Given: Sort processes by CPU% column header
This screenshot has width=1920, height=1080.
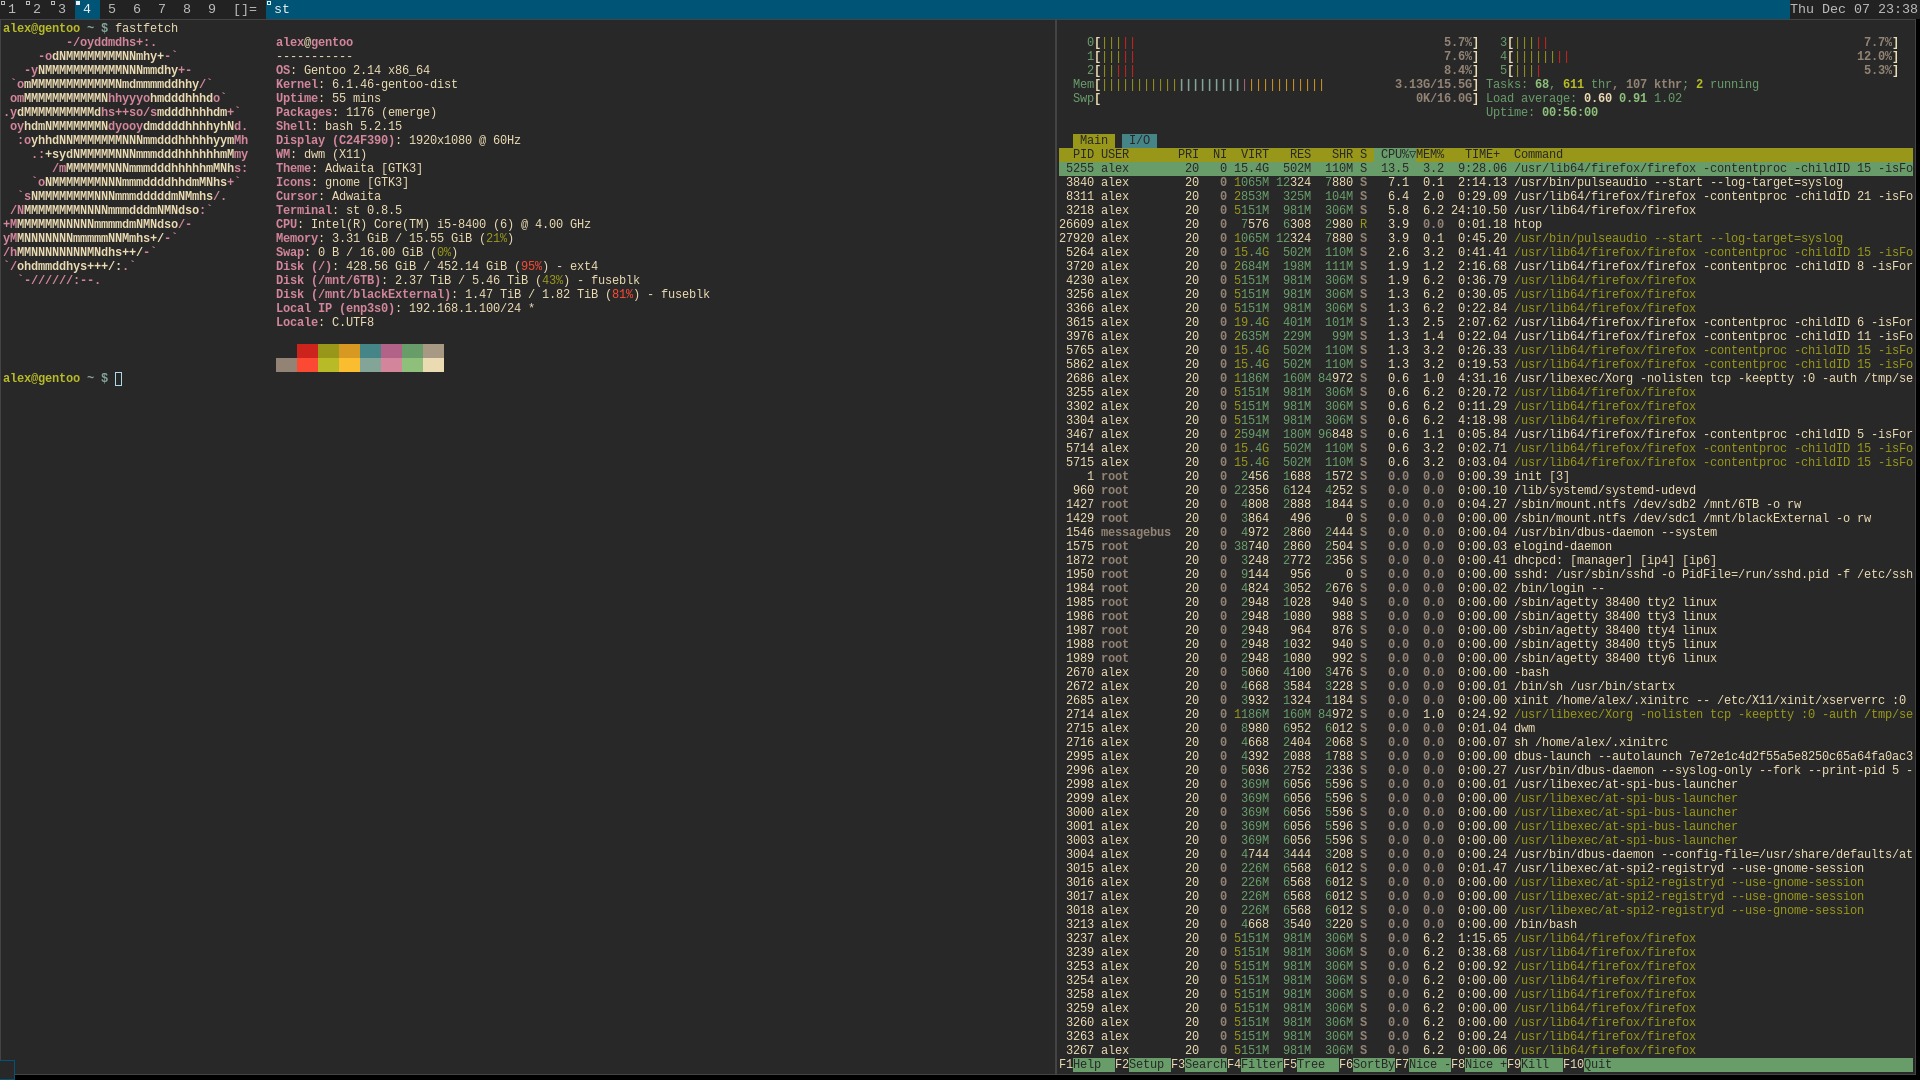Looking at the screenshot, I should 1396,155.
